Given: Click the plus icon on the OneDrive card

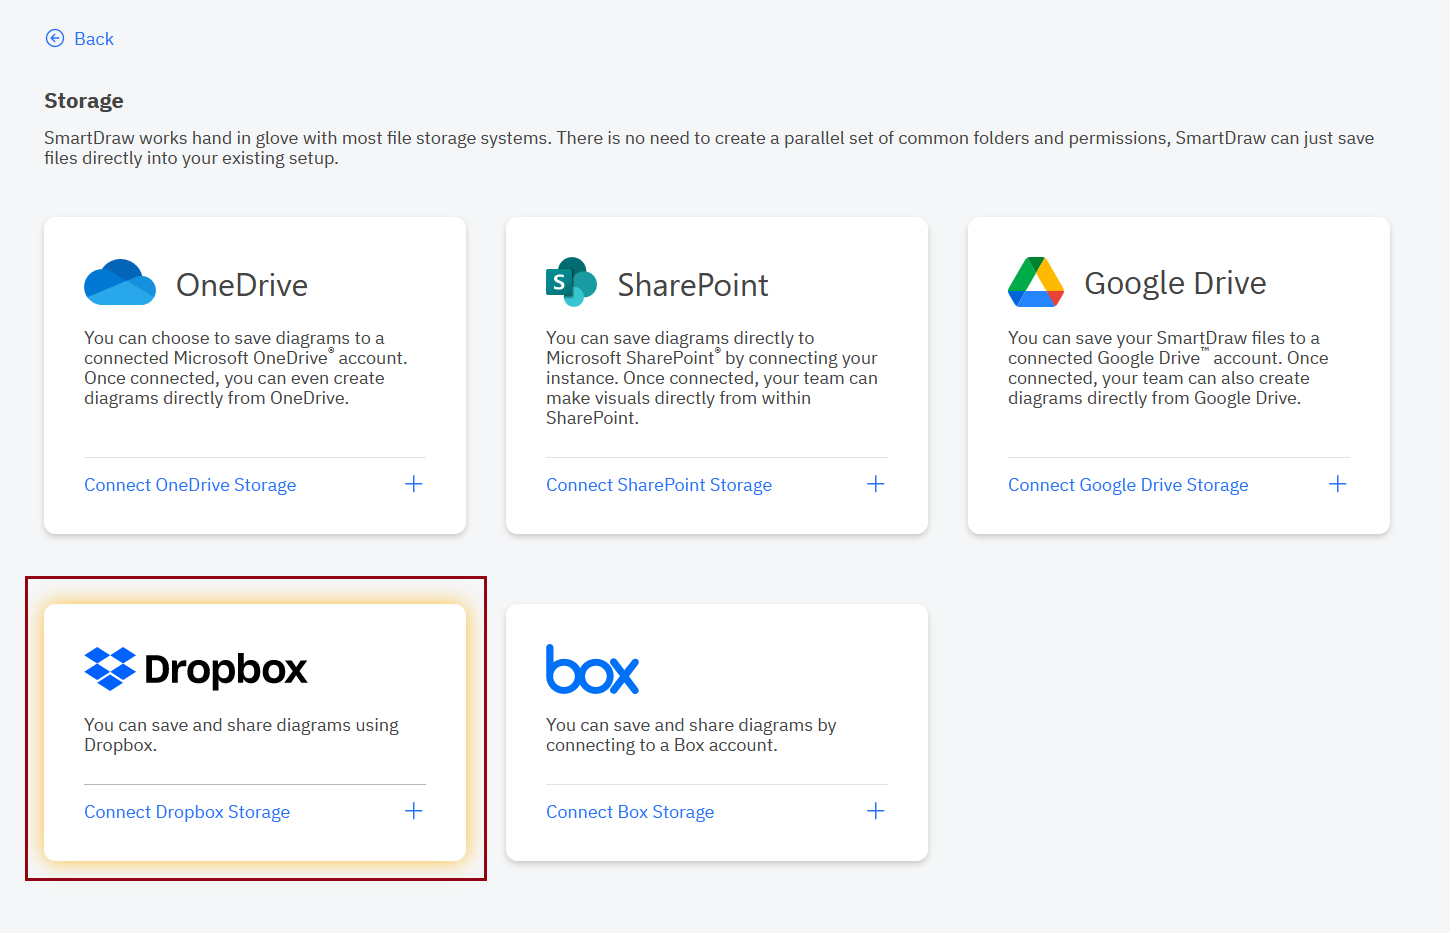Looking at the screenshot, I should (x=413, y=483).
